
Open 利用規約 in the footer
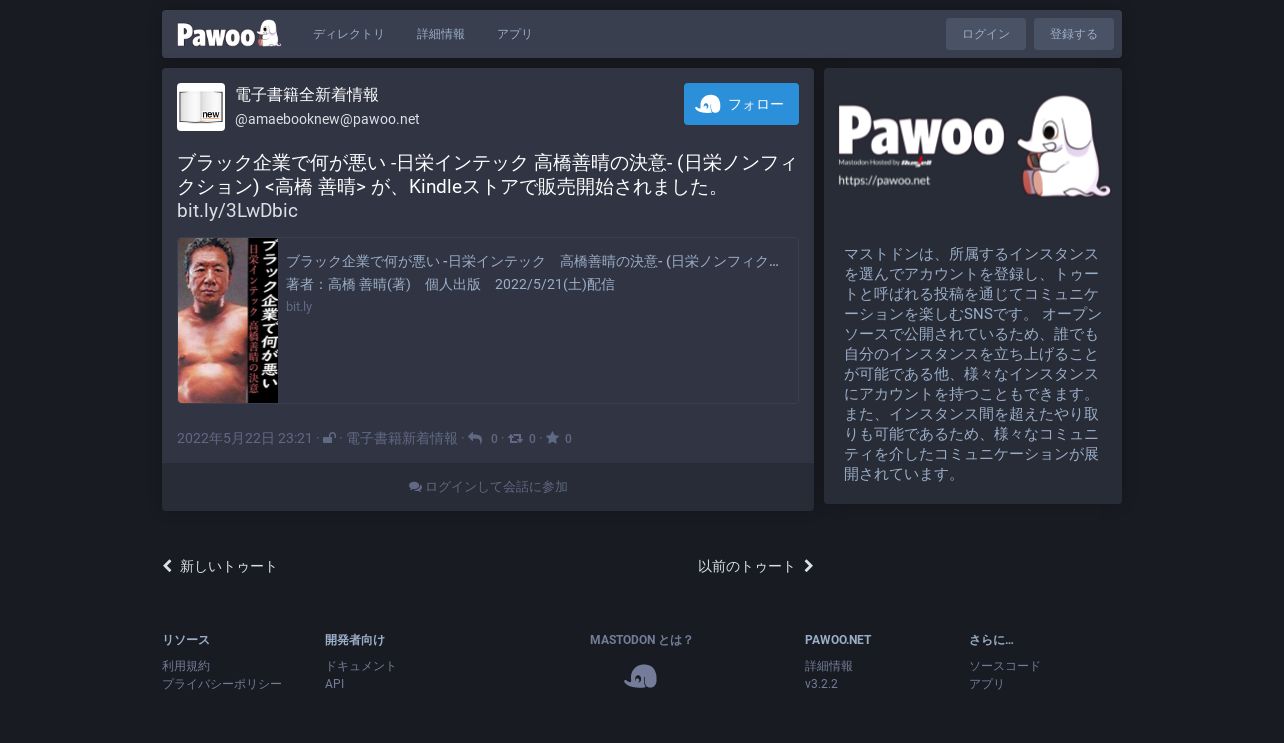coord(186,666)
